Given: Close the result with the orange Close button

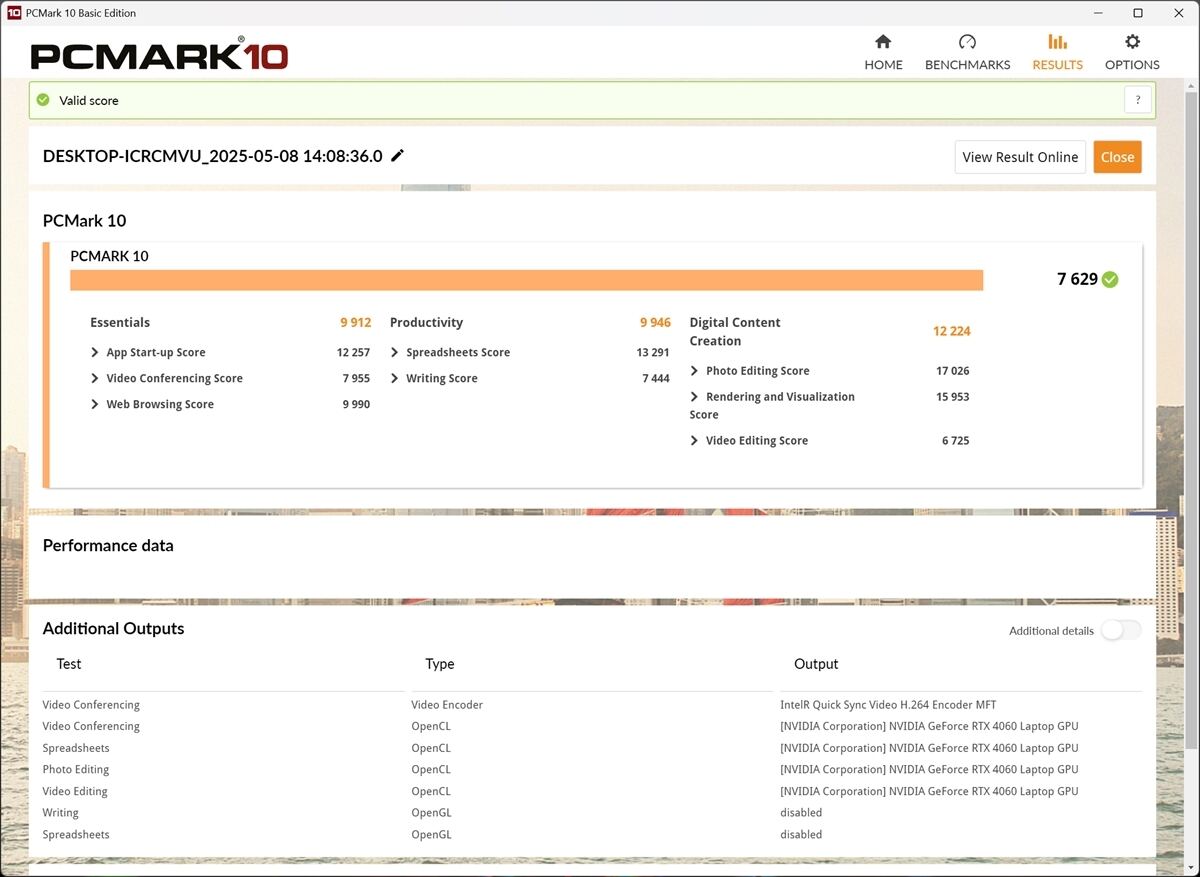Looking at the screenshot, I should tap(1117, 157).
